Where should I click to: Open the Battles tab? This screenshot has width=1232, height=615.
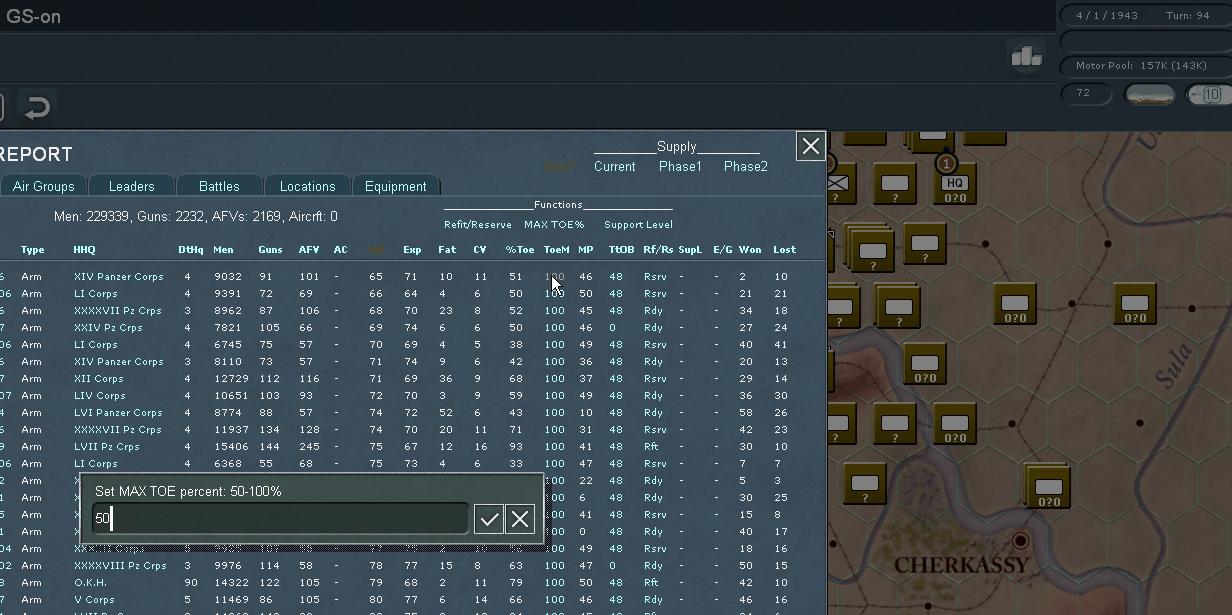219,186
